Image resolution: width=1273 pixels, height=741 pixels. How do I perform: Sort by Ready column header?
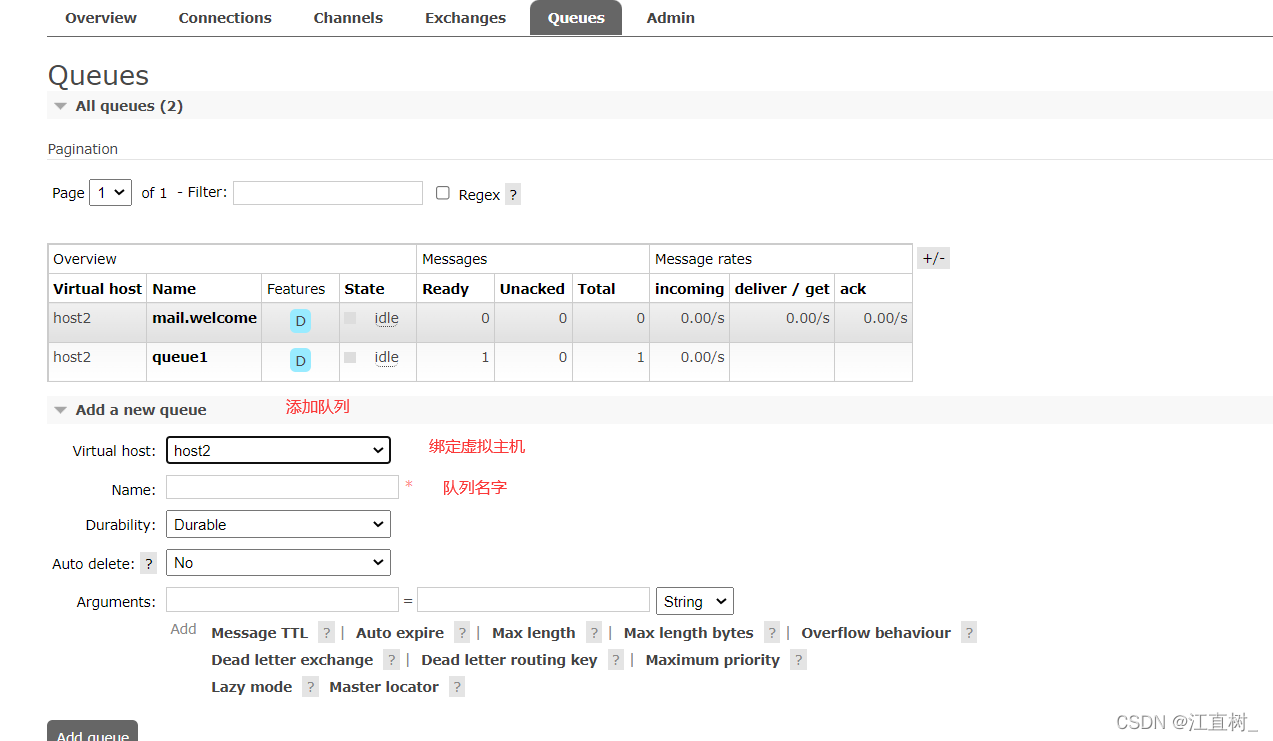click(445, 289)
